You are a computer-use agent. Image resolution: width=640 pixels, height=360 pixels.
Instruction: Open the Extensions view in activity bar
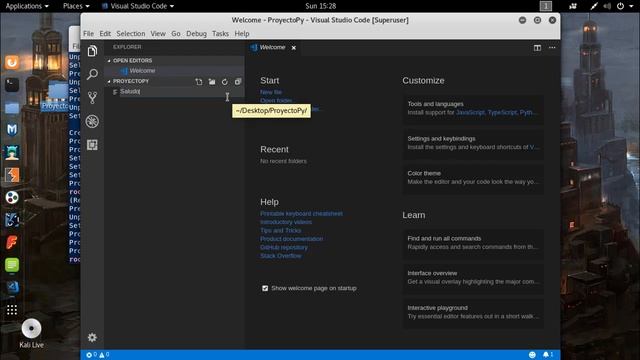[92, 145]
